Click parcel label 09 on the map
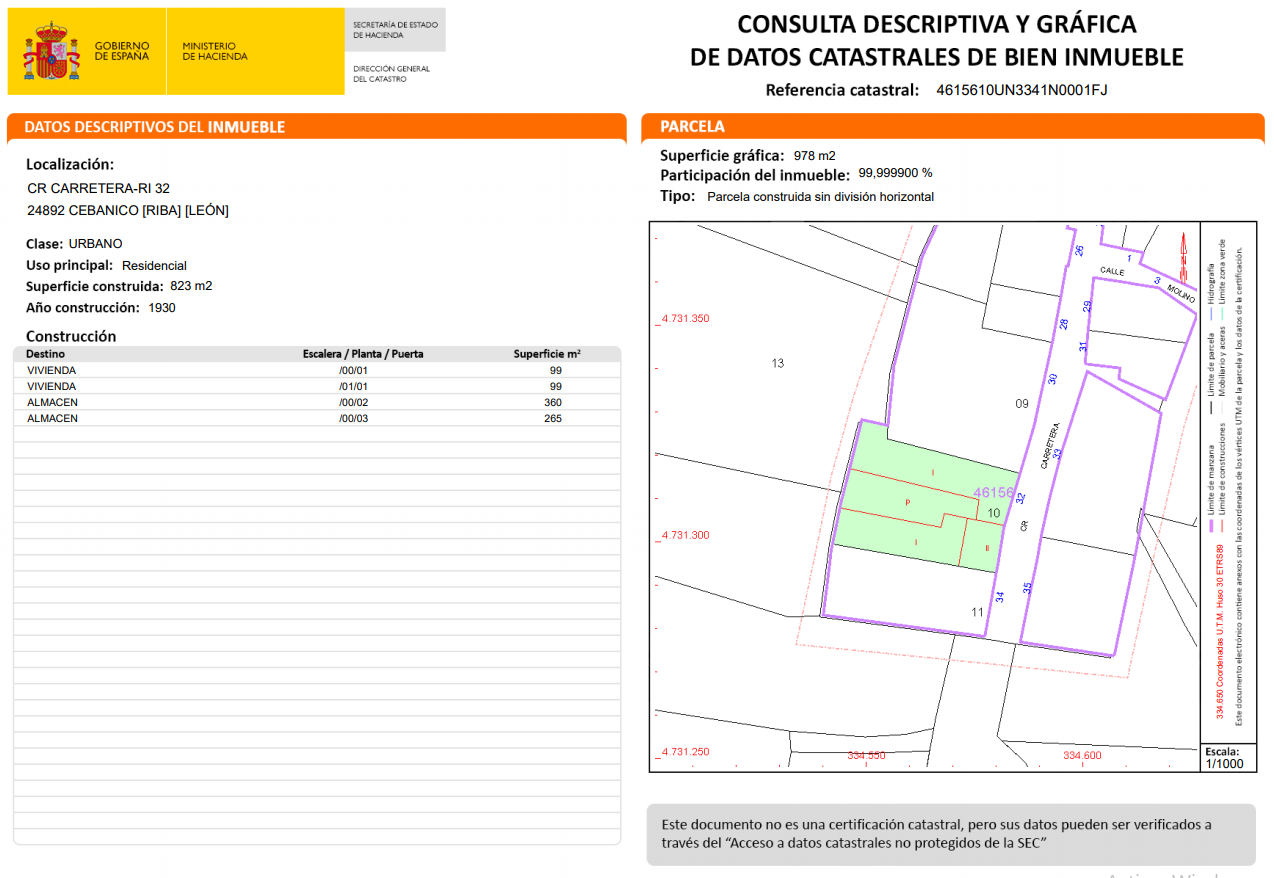The width and height of the screenshot is (1274, 878). pos(1021,404)
